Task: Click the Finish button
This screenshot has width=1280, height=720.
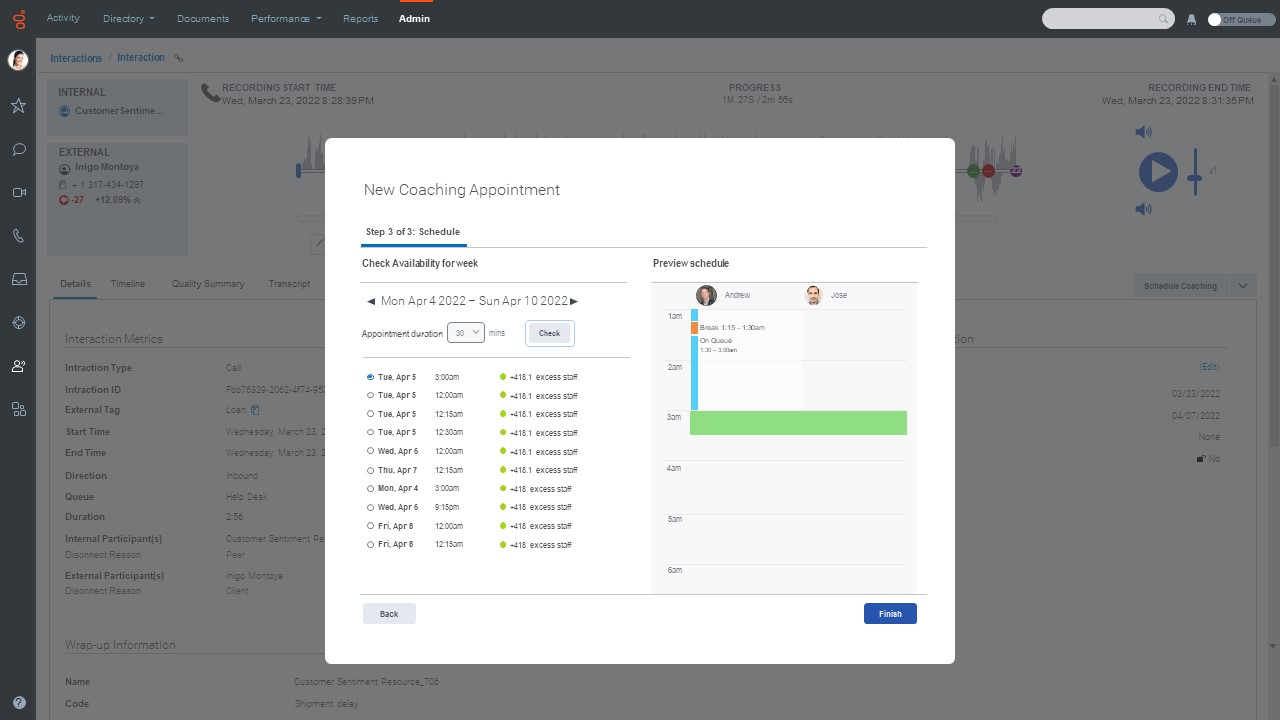Action: pyautogui.click(x=890, y=614)
